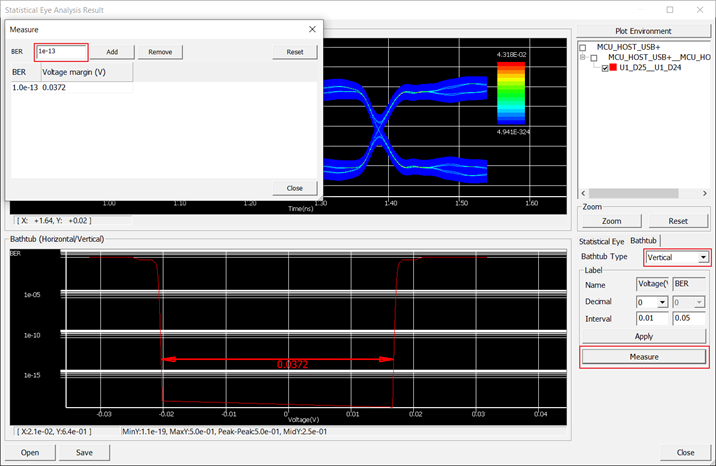Viewport: 716px width, 466px height.
Task: Enable the MCU_HOST_USB+__MCU_HO child checkbox
Action: click(594, 58)
